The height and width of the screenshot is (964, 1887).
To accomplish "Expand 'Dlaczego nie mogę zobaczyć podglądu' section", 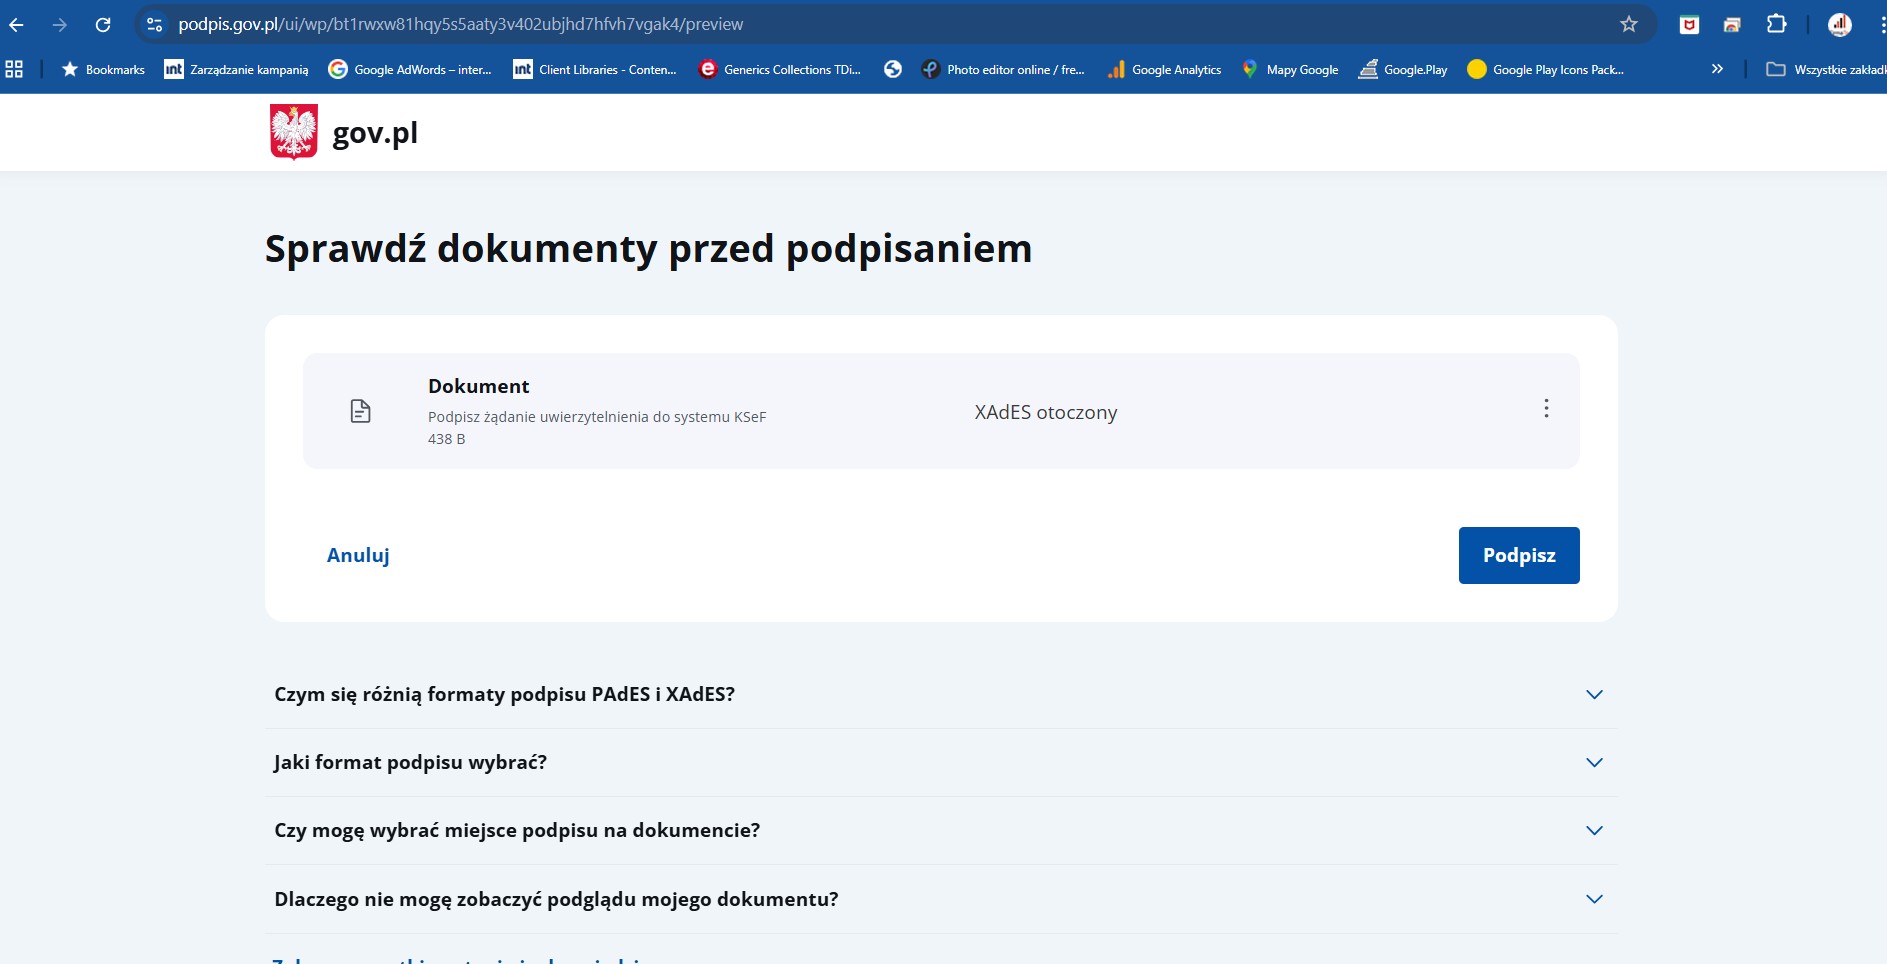I will pos(1594,899).
